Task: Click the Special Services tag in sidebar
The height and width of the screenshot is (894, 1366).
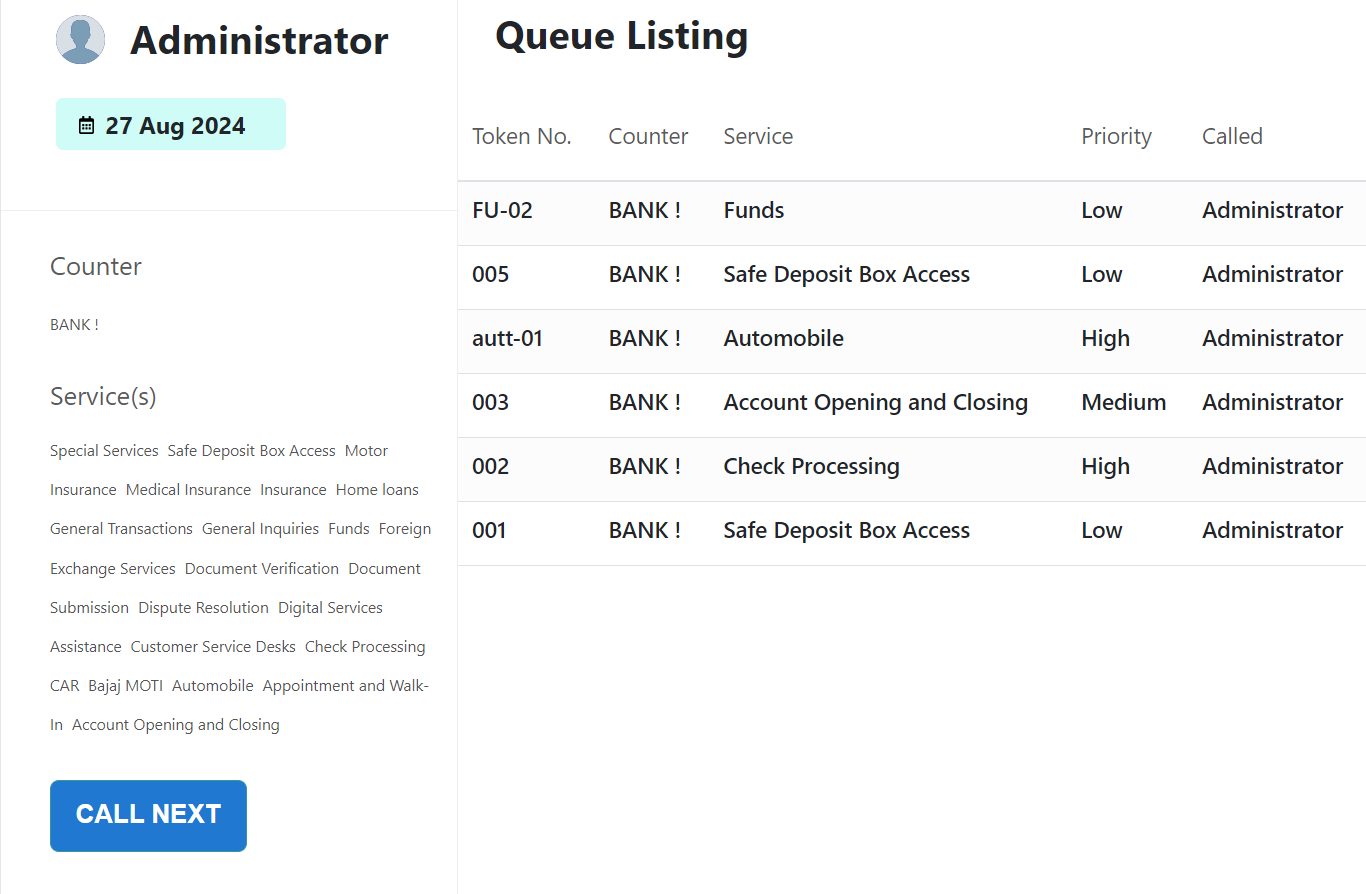Action: pos(104,451)
